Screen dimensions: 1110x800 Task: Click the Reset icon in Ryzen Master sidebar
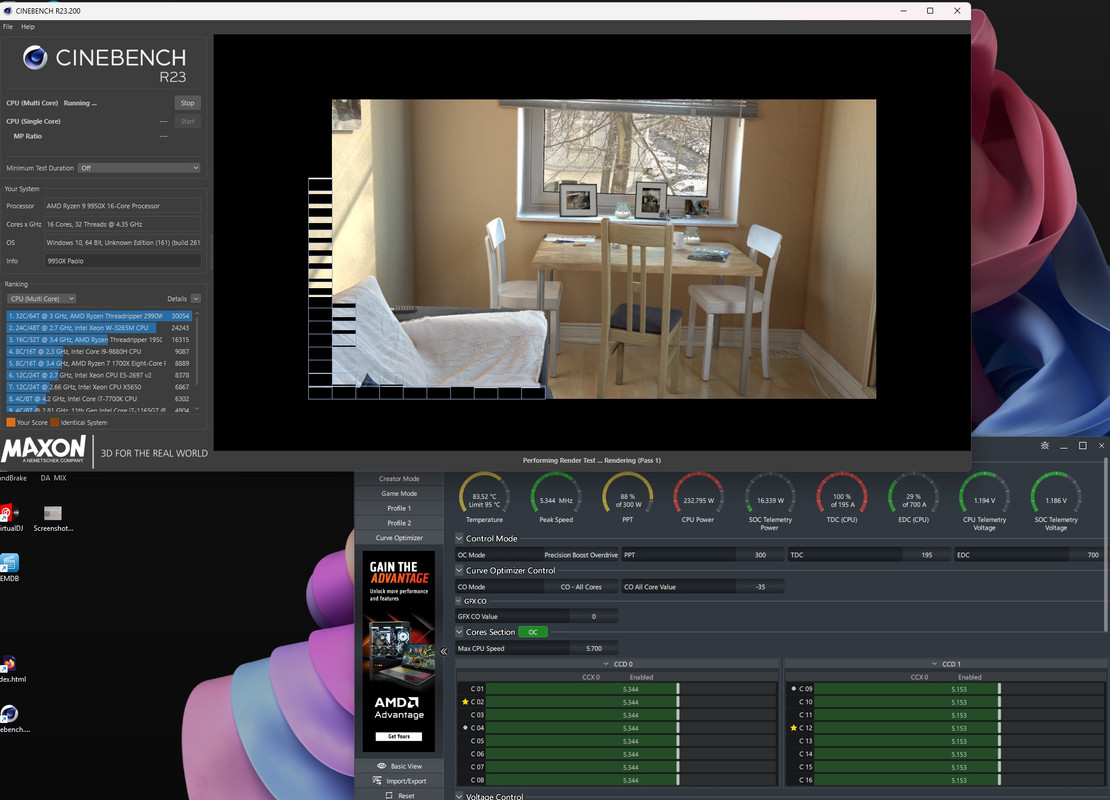389,796
